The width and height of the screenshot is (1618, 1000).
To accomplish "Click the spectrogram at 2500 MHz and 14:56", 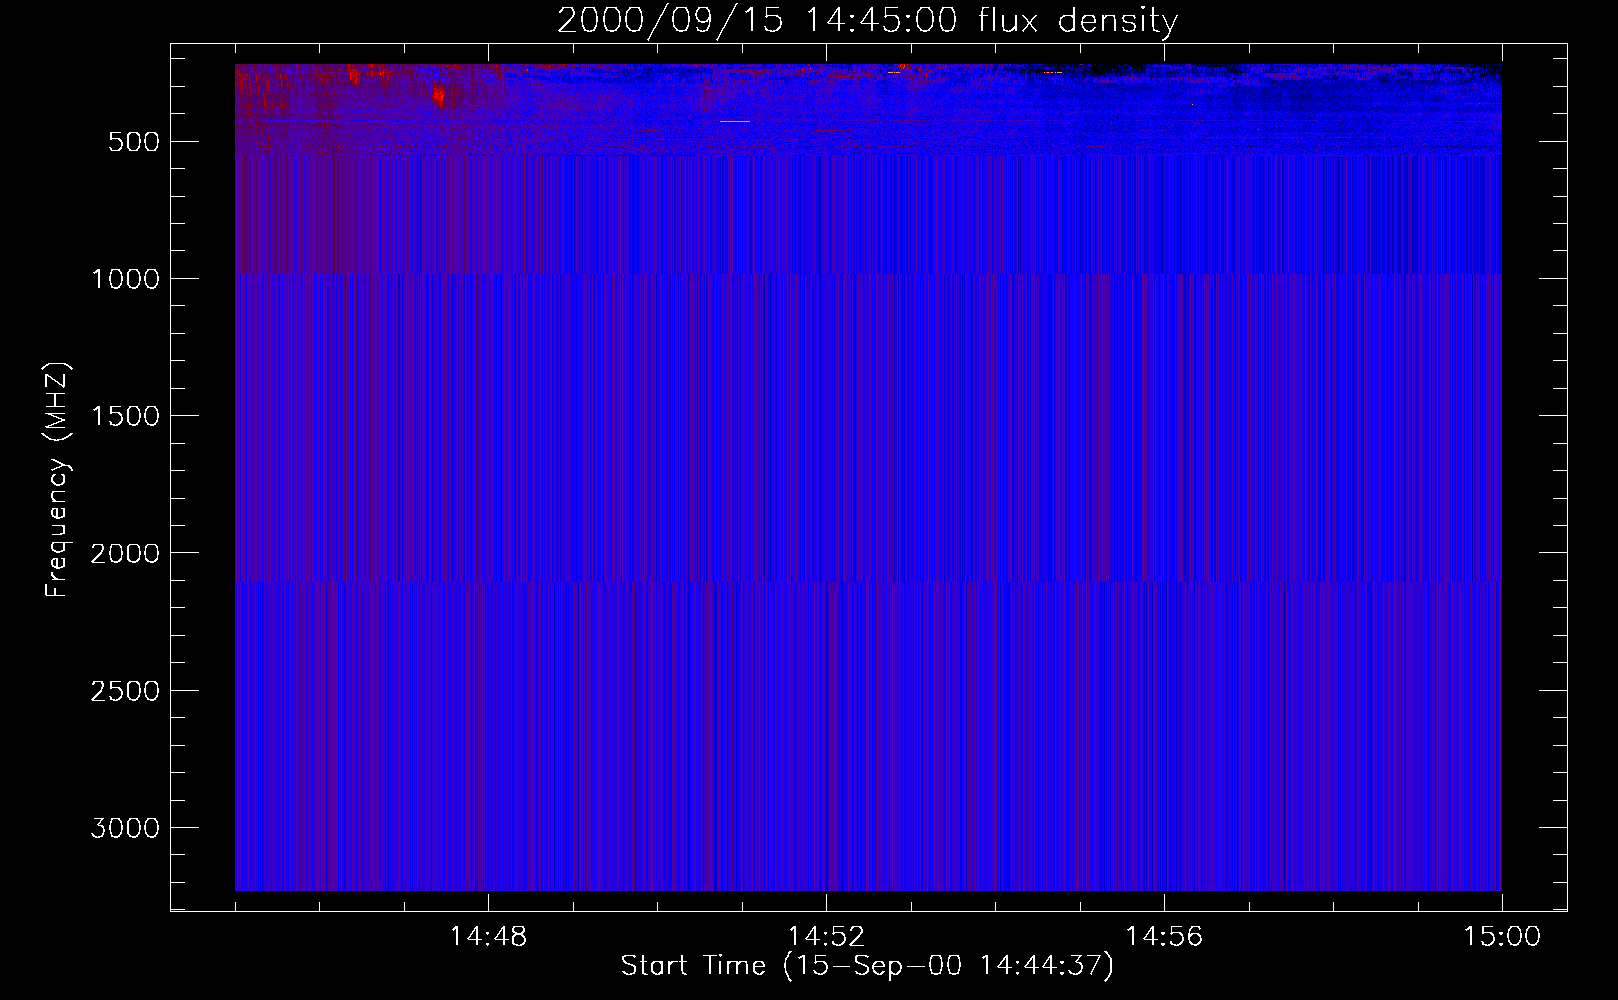I will click(1164, 690).
